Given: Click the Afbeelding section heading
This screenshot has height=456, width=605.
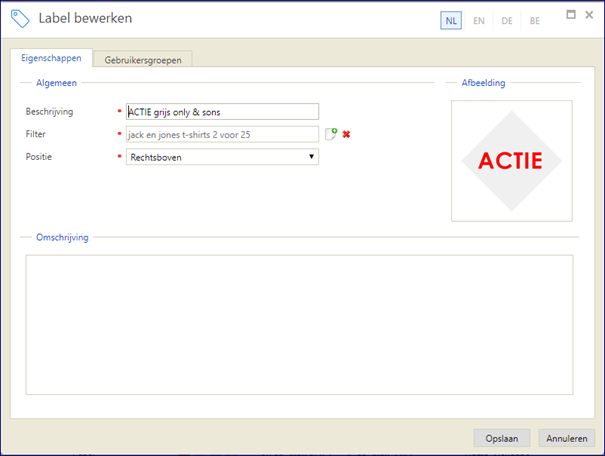Looking at the screenshot, I should click(x=483, y=83).
